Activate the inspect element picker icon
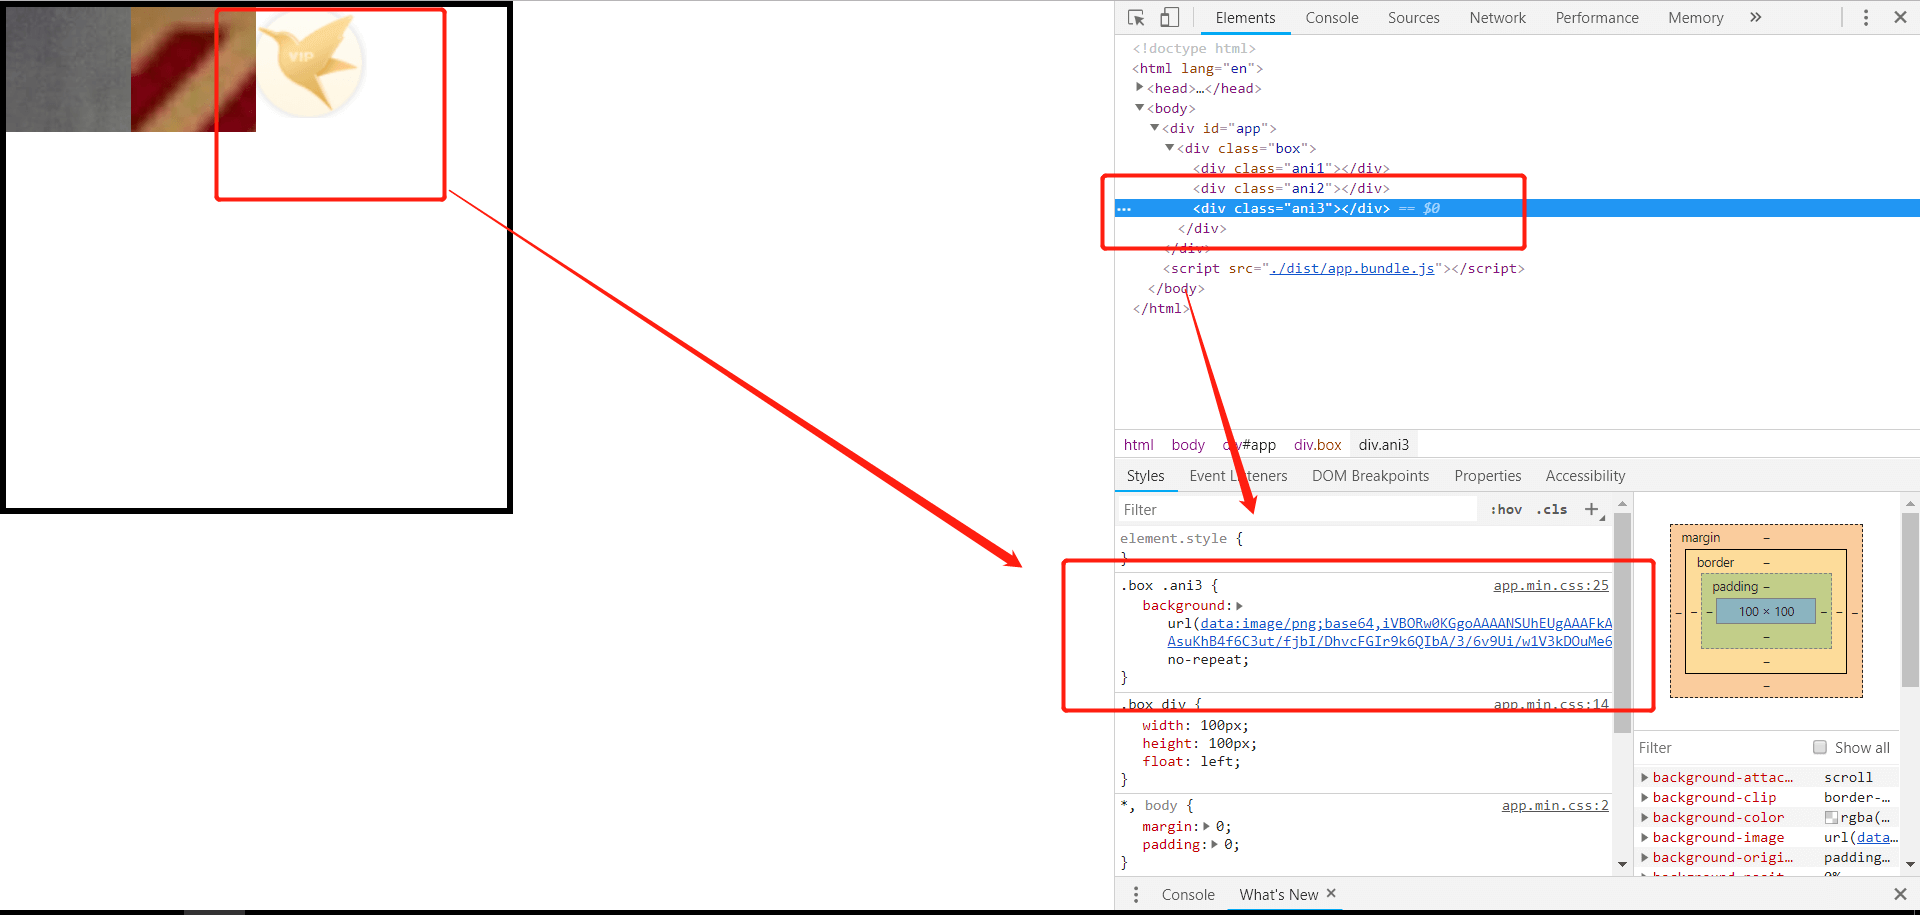The image size is (1920, 915). tap(1136, 18)
